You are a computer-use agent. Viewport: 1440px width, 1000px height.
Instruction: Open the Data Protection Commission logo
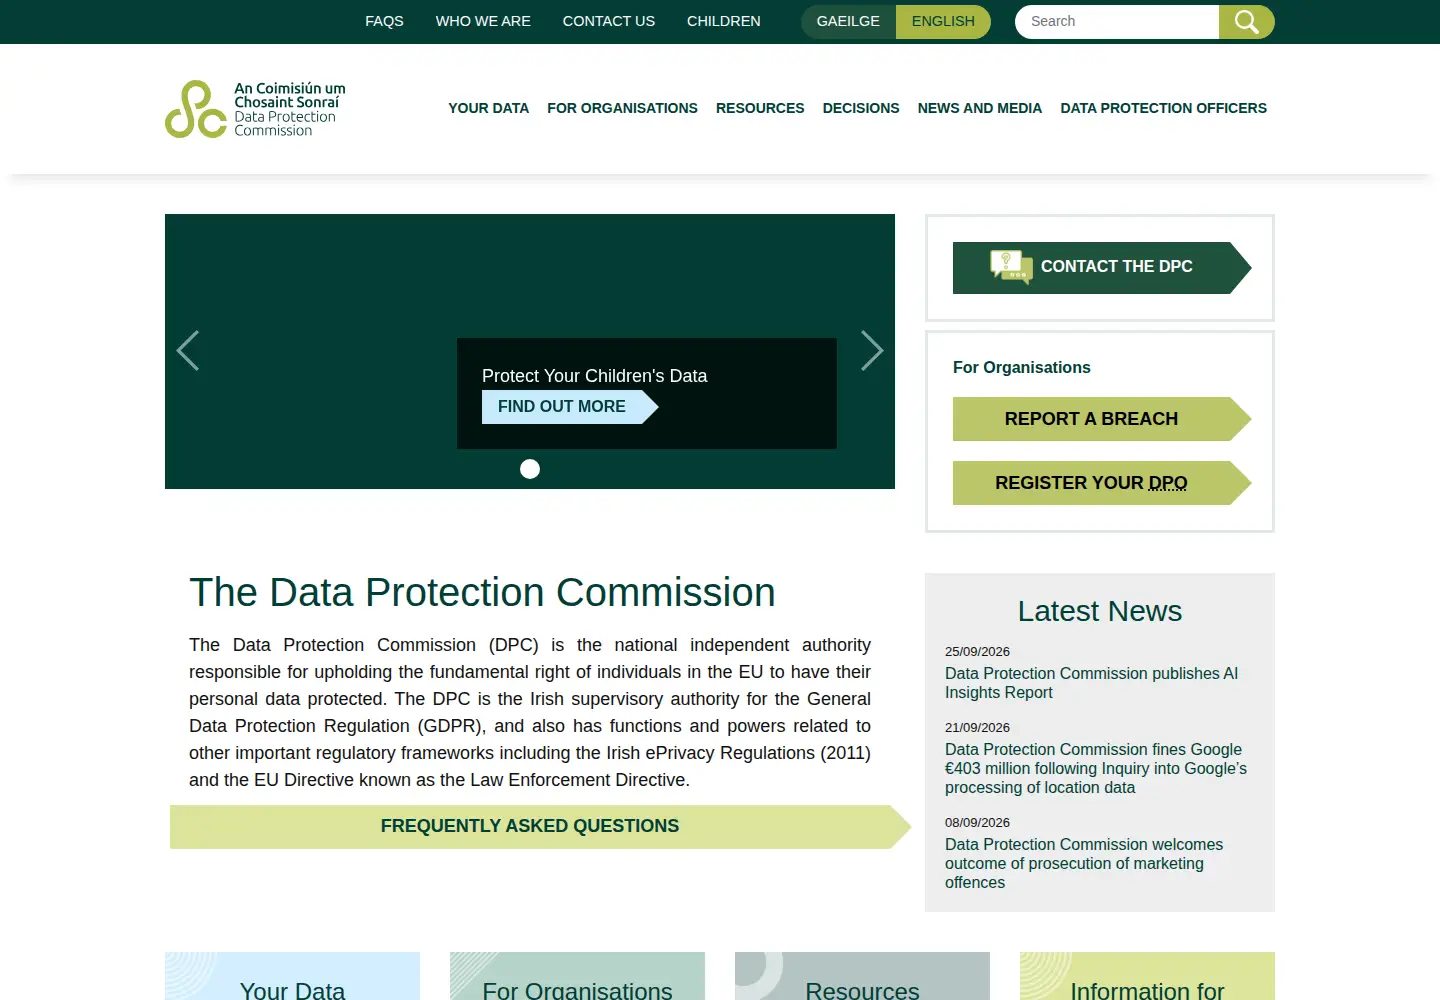pyautogui.click(x=256, y=109)
